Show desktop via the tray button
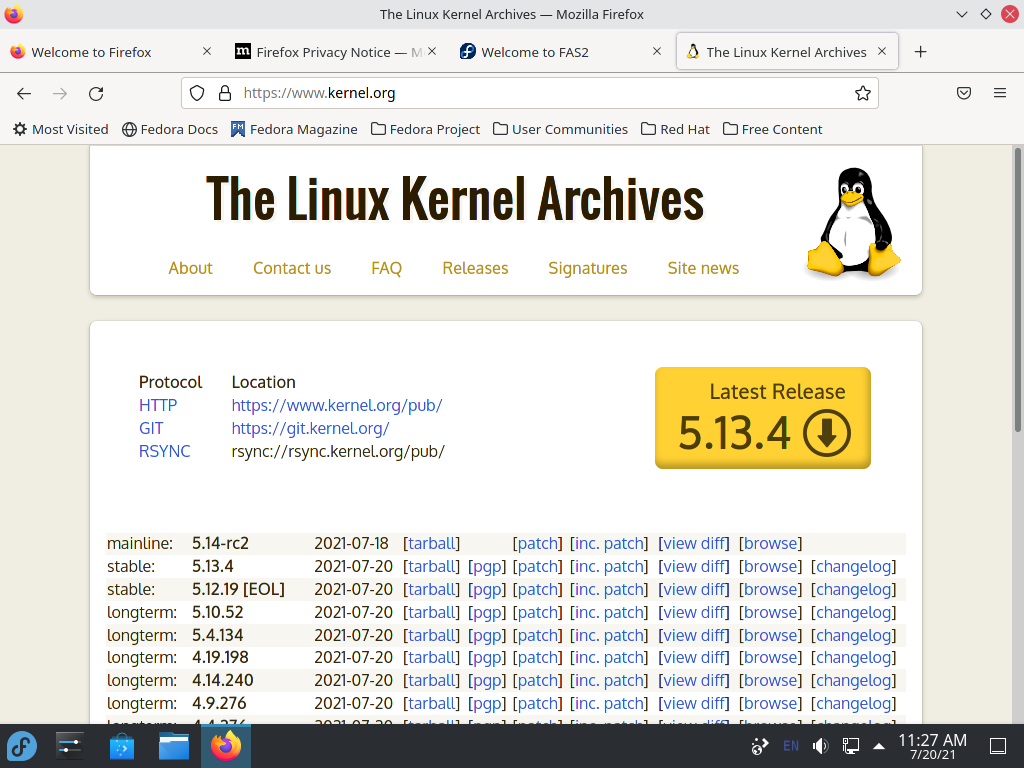Image resolution: width=1024 pixels, height=768 pixels. (x=998, y=746)
